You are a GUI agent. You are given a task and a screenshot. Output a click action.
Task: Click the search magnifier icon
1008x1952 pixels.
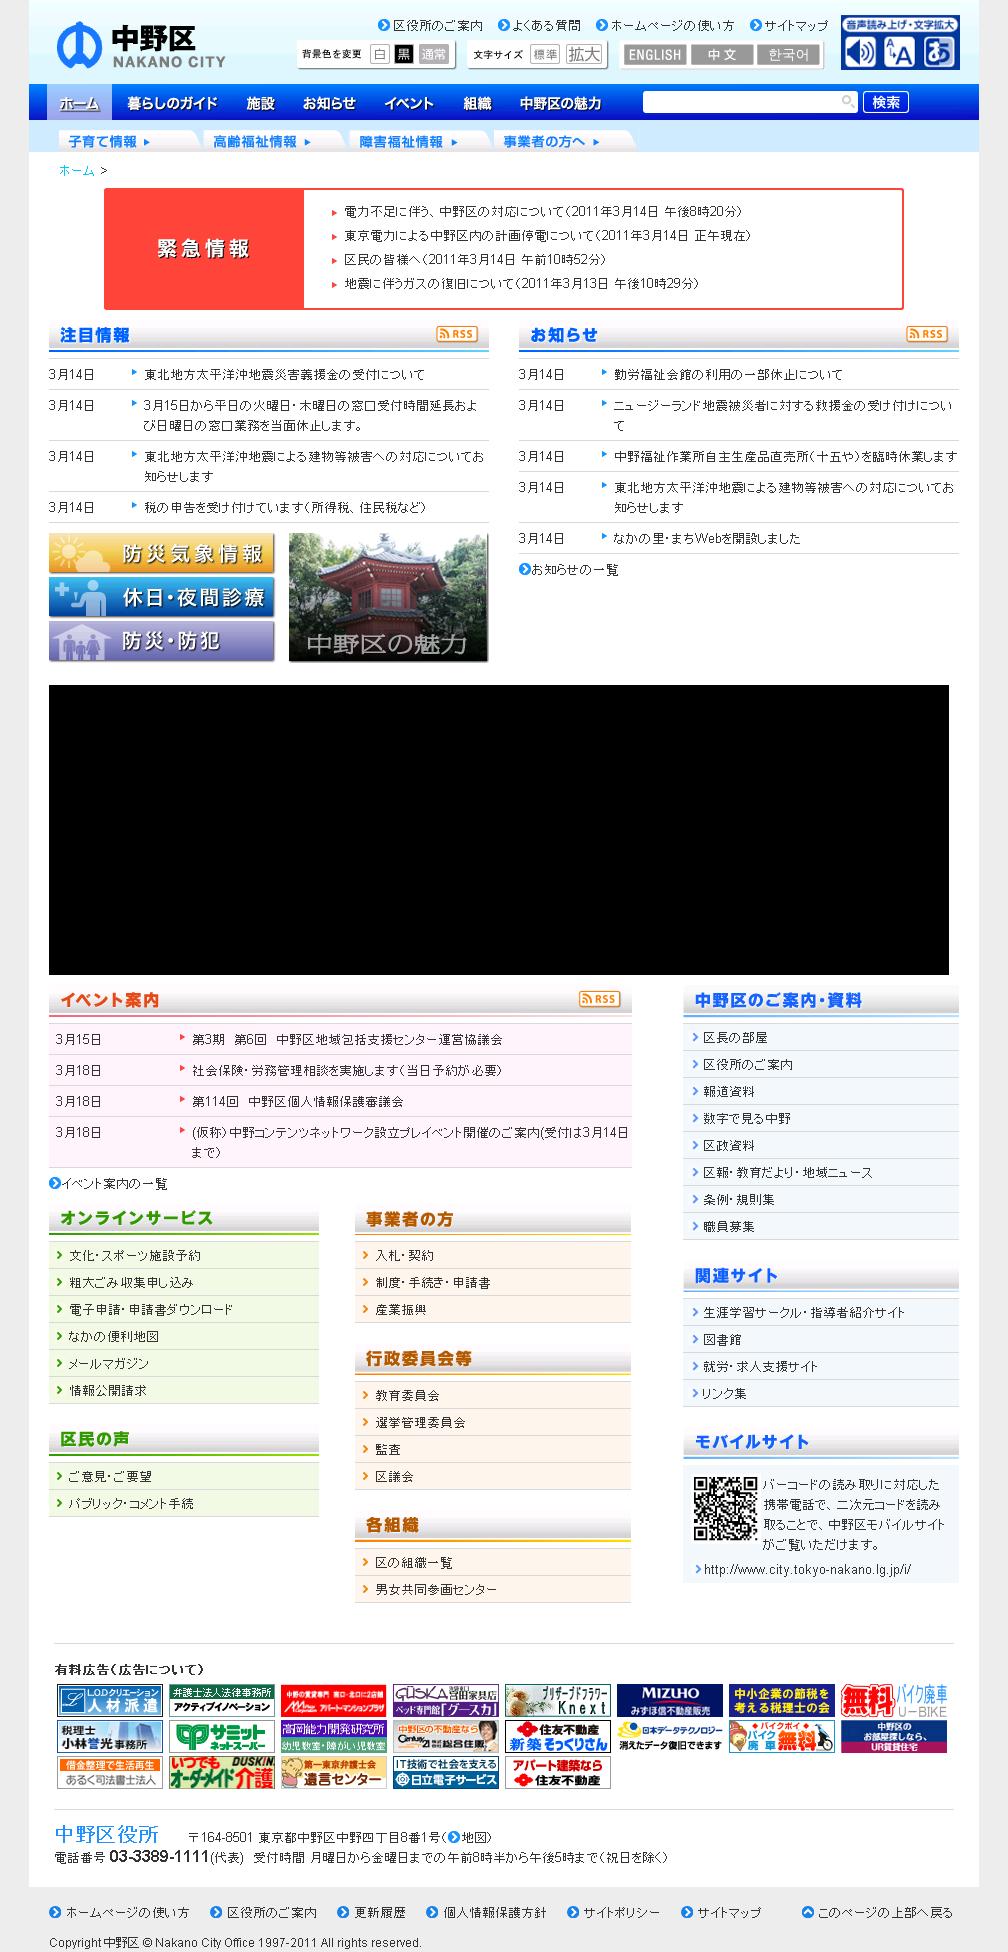pos(848,101)
